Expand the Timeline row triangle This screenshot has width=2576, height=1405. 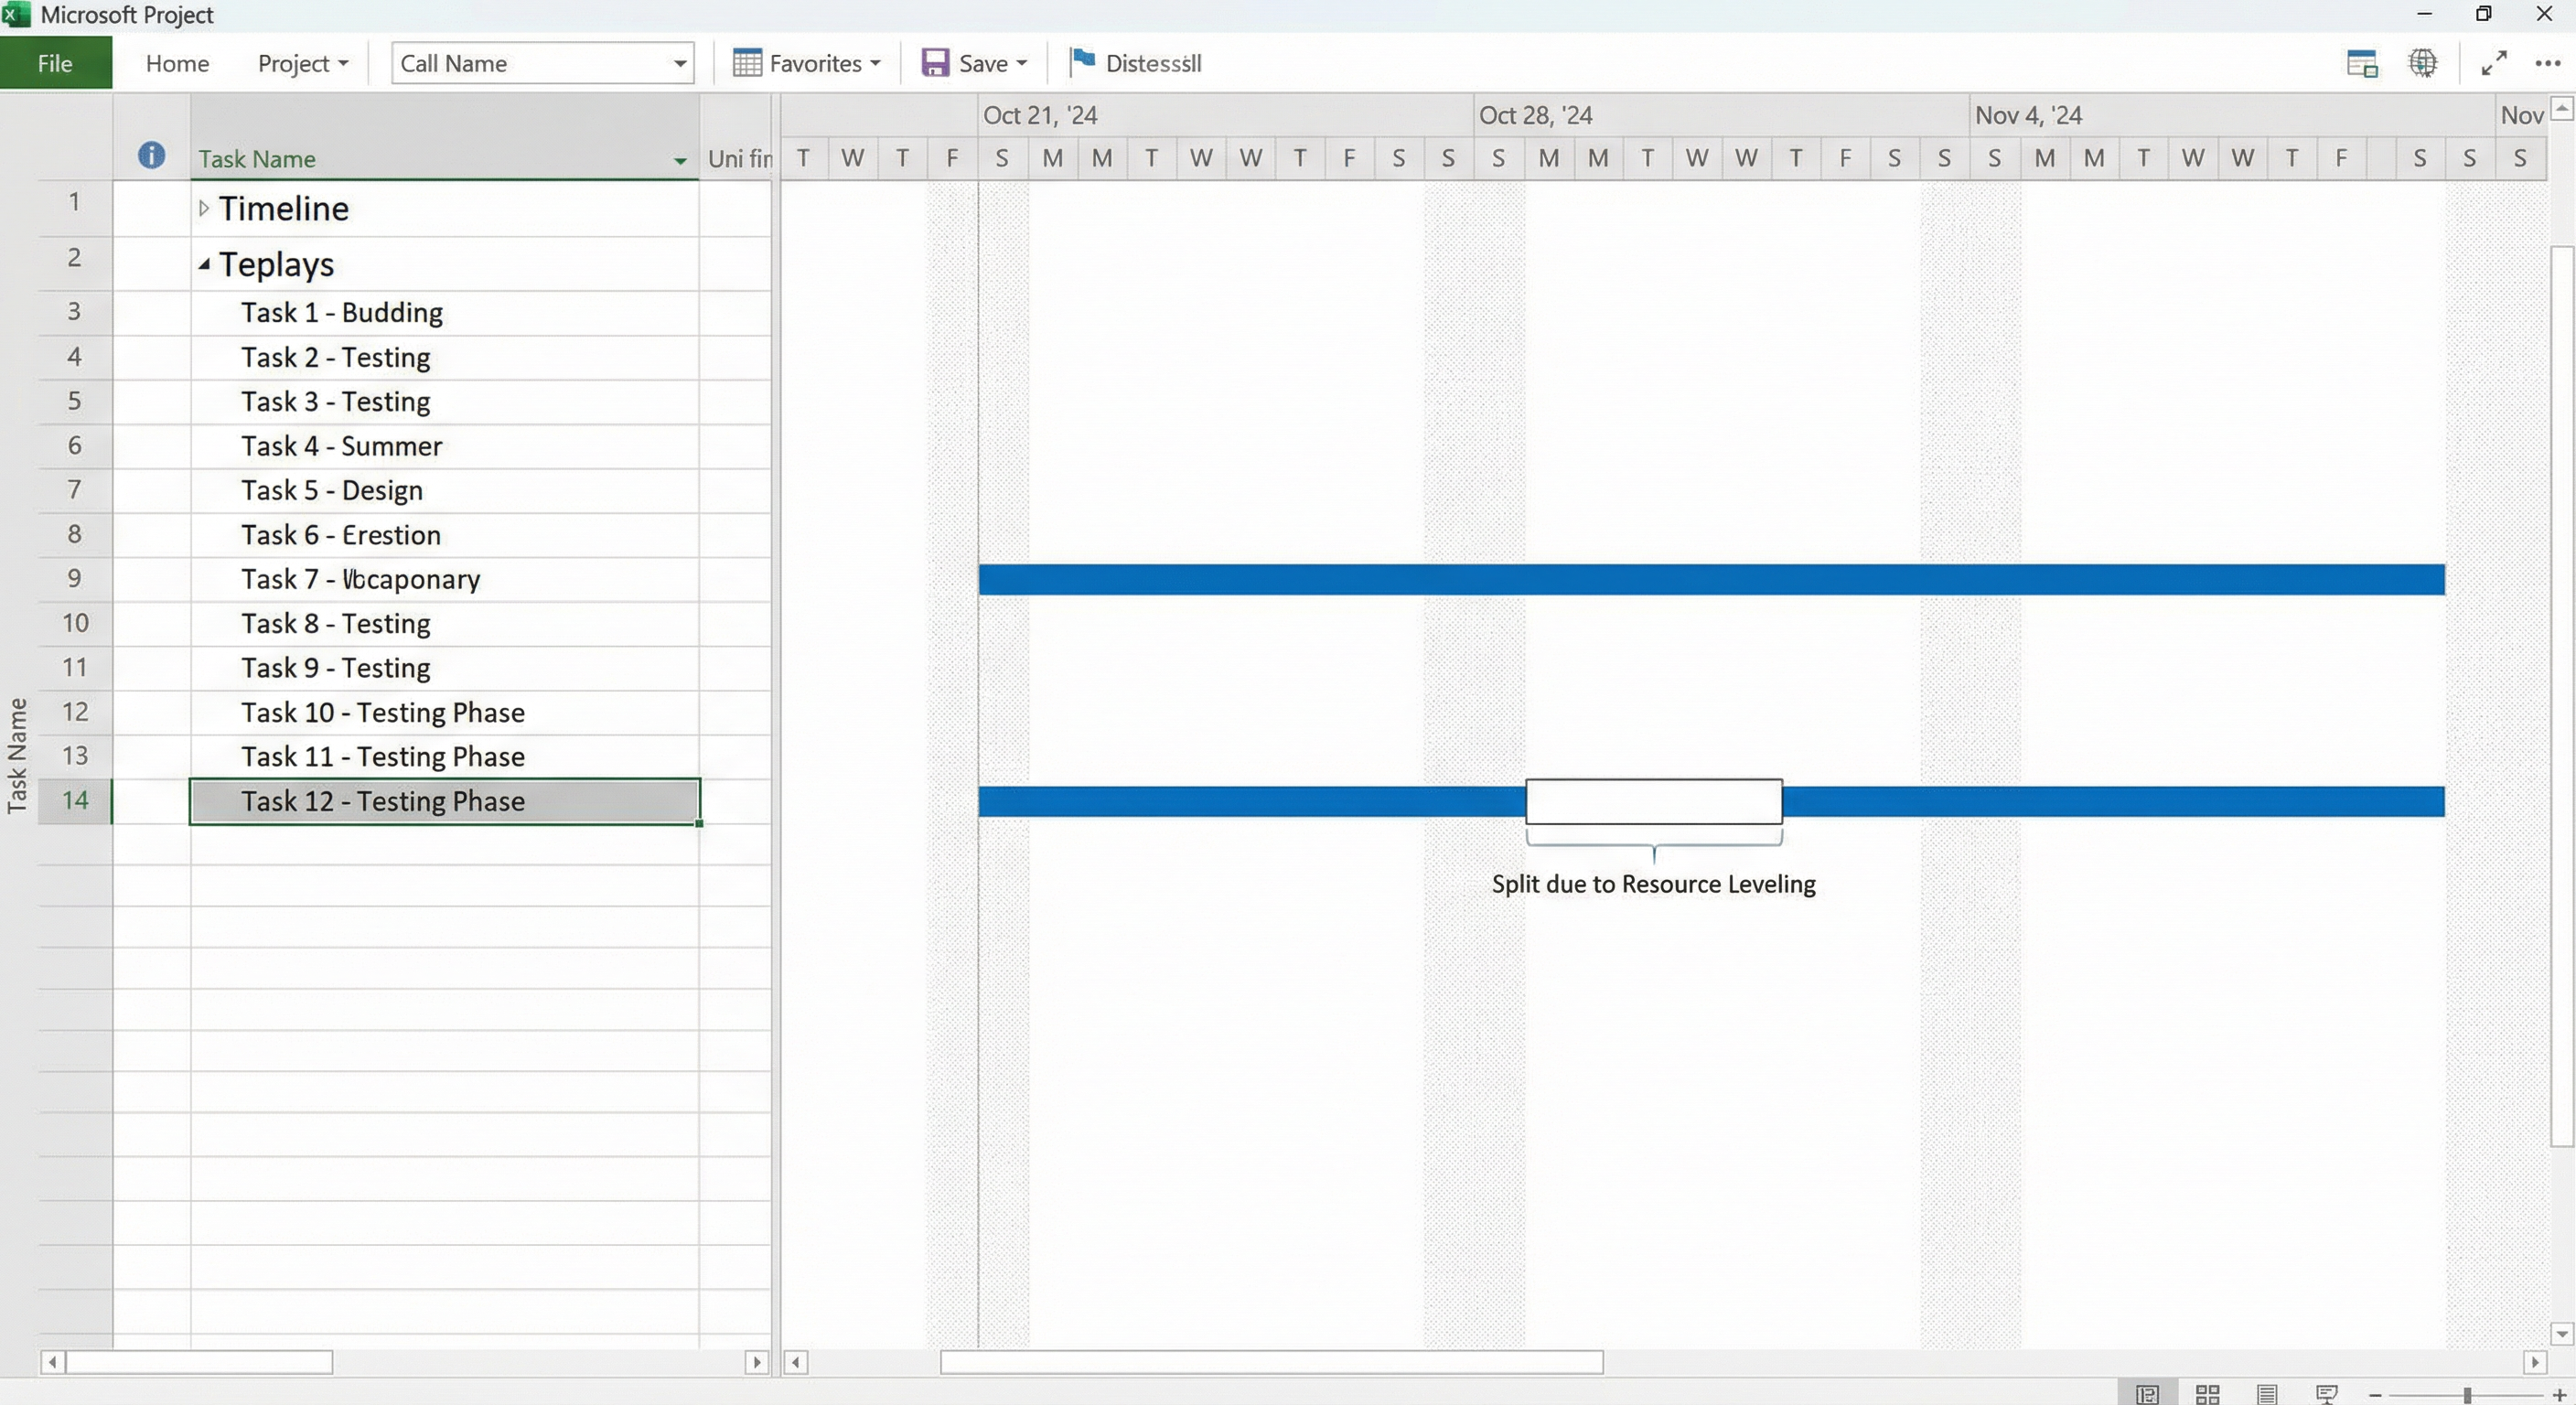click(x=205, y=207)
